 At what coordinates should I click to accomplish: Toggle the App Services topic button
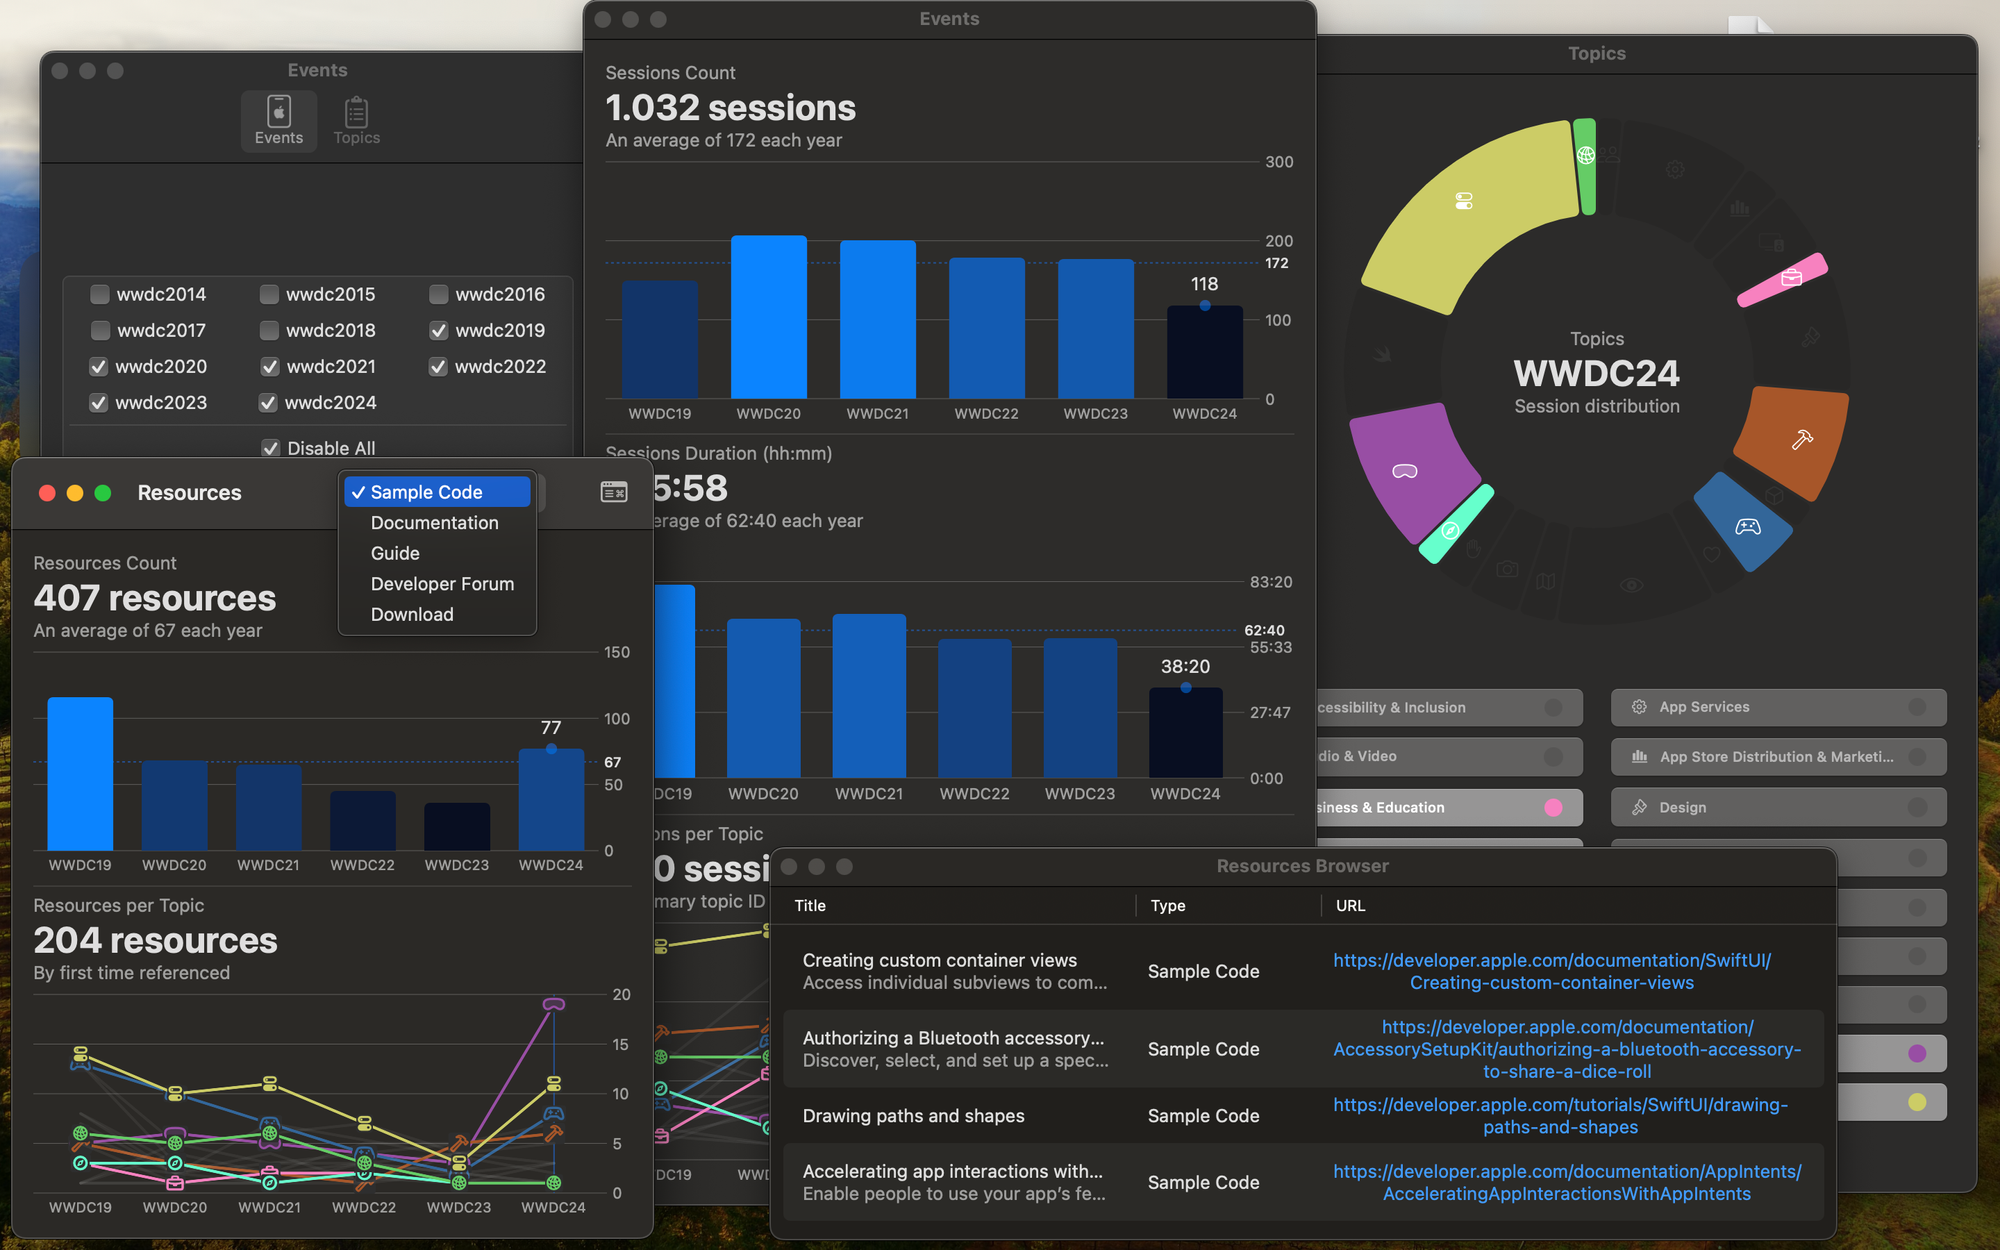[x=1778, y=707]
